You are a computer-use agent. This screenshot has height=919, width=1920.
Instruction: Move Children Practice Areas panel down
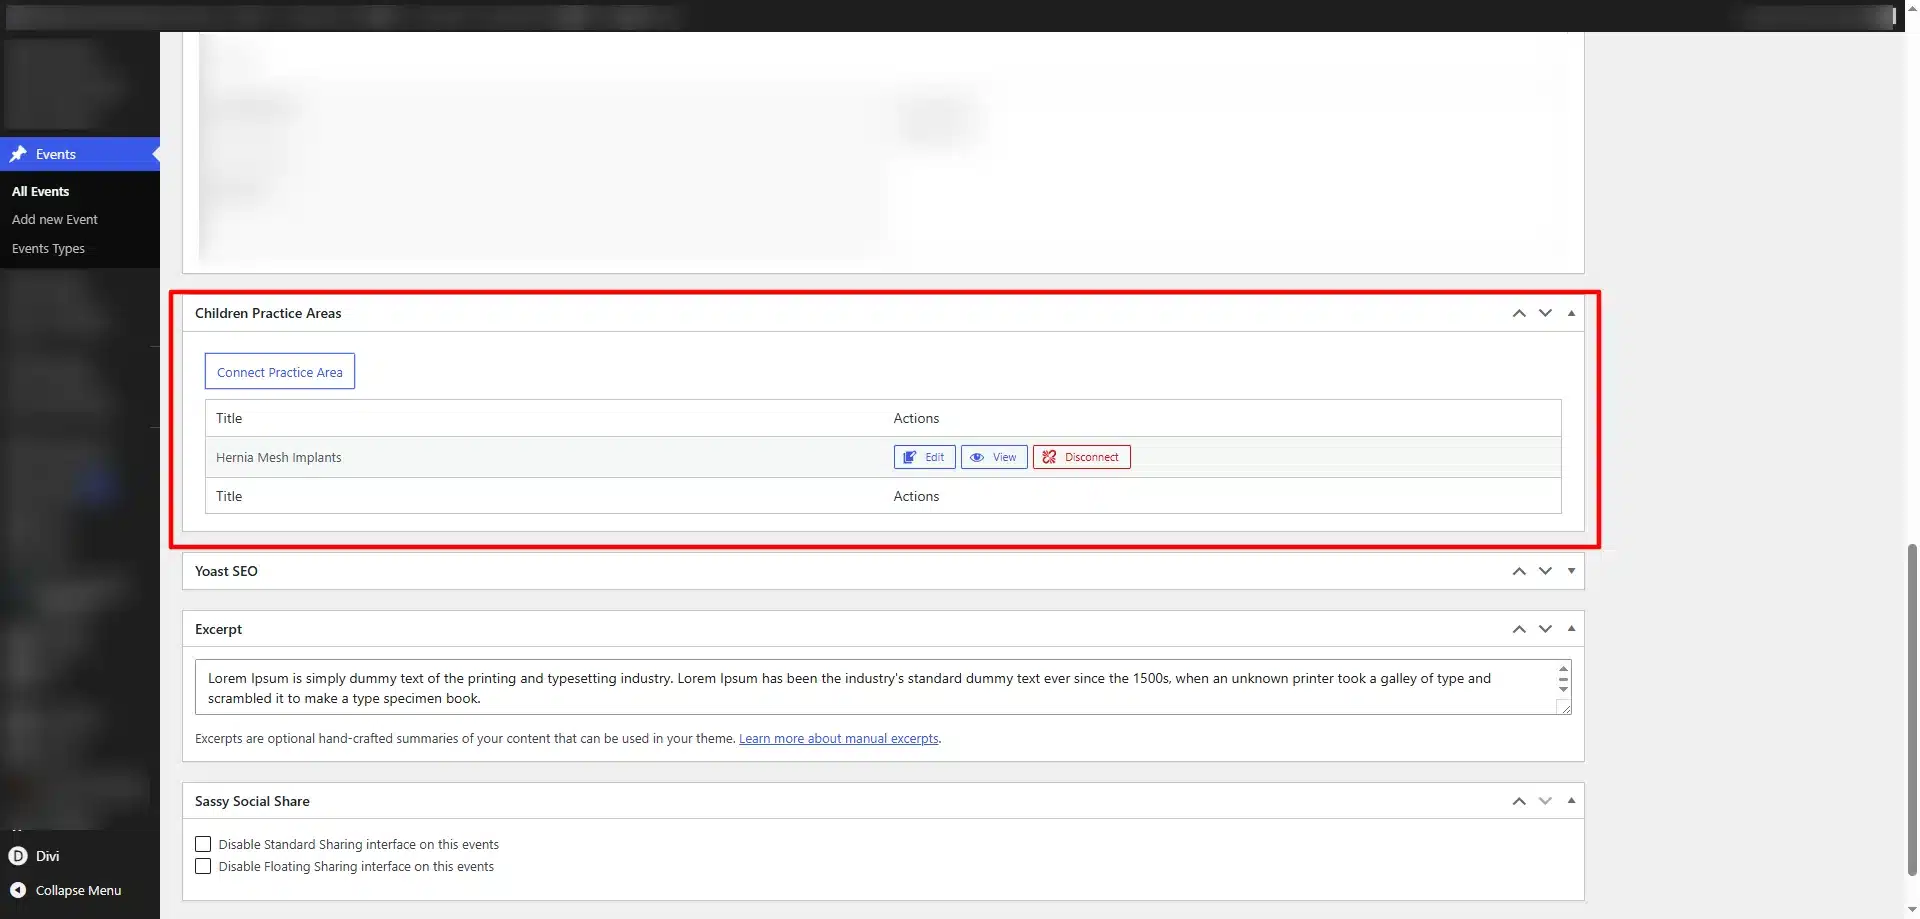(x=1545, y=313)
